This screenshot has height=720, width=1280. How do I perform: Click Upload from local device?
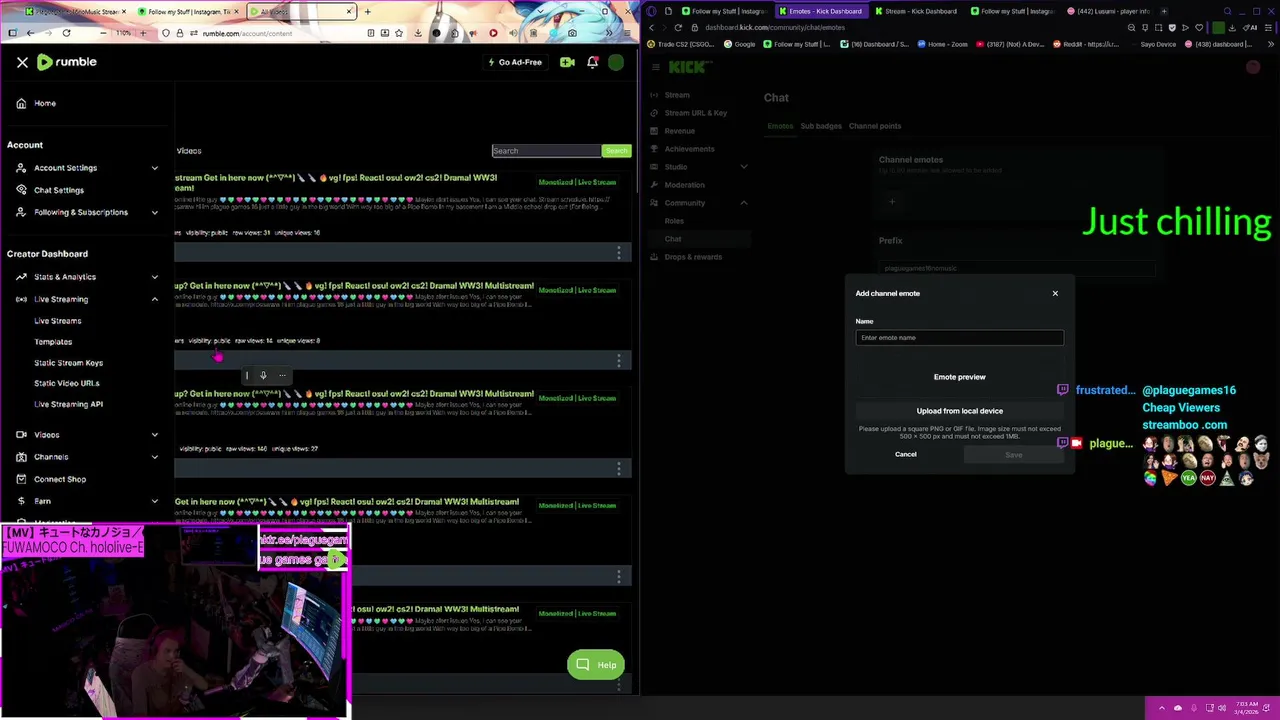tap(960, 411)
